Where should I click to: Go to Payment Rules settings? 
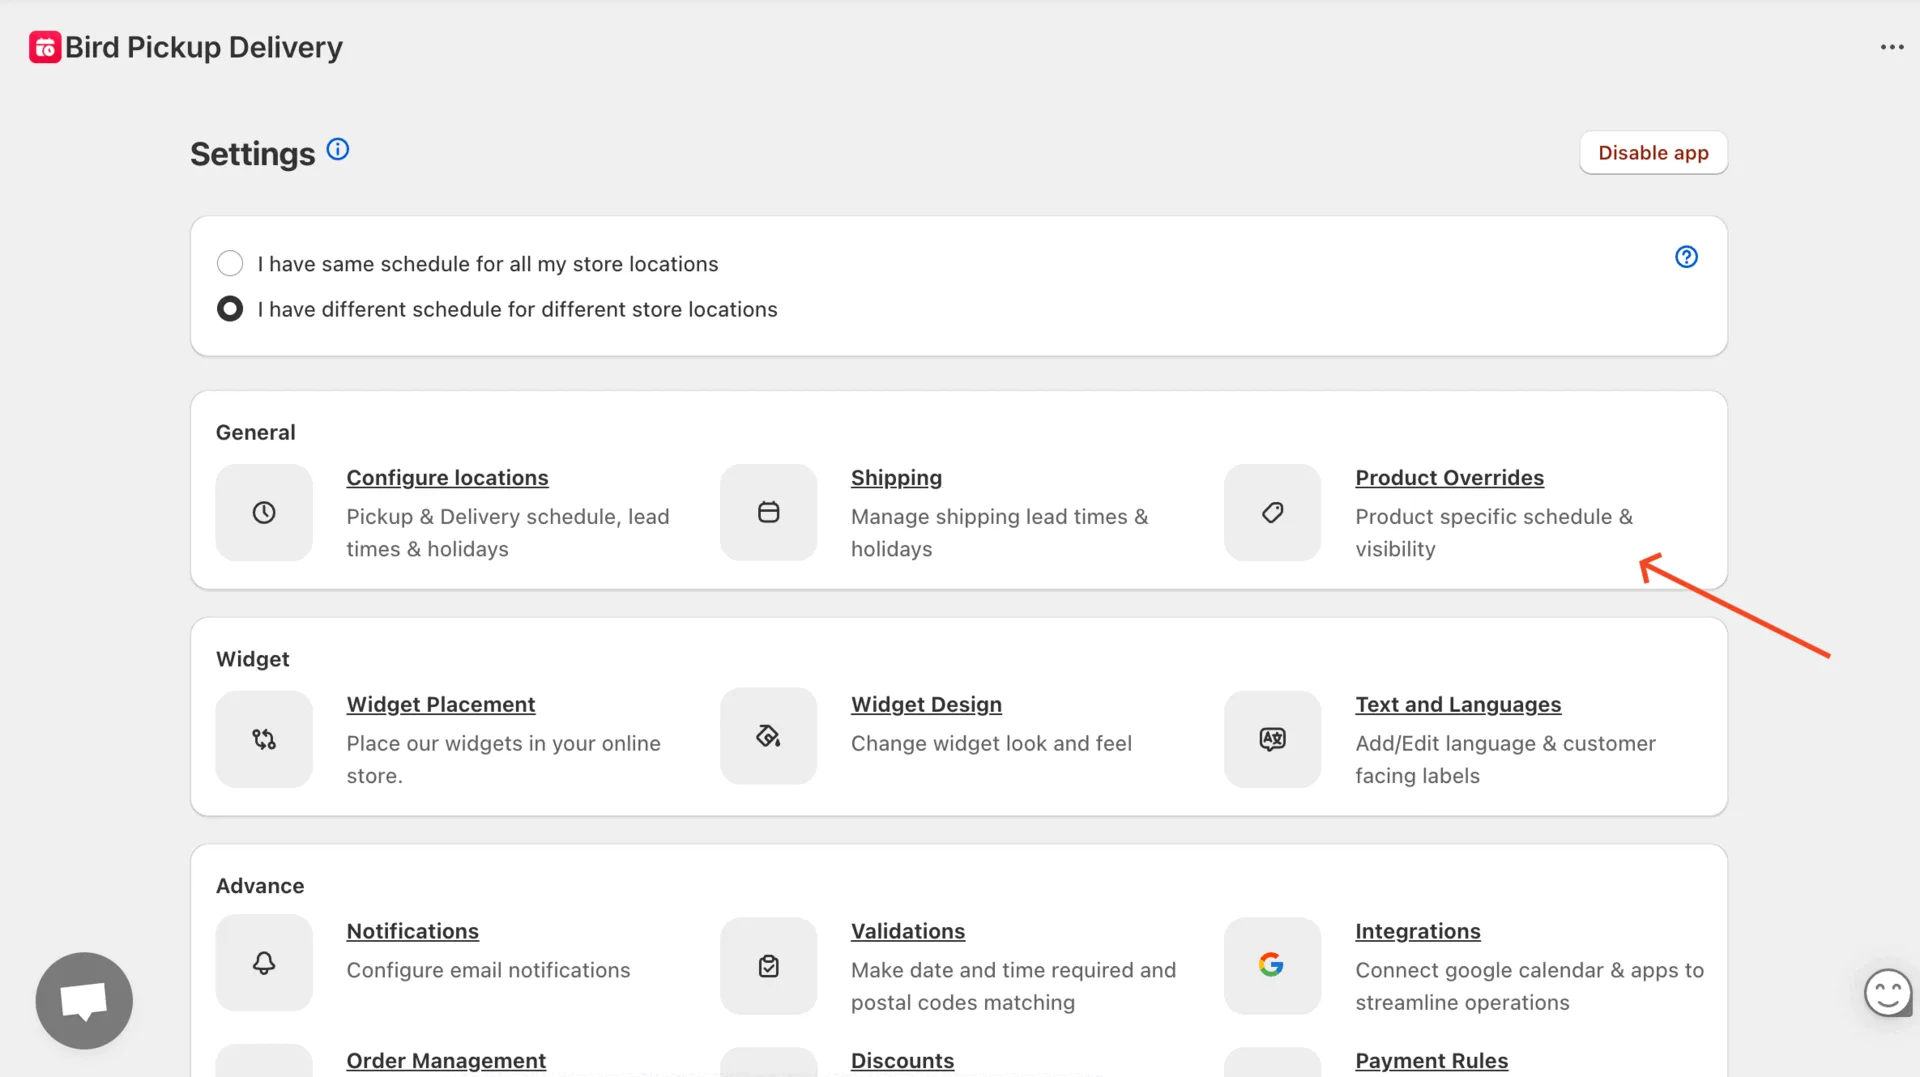(x=1431, y=1060)
